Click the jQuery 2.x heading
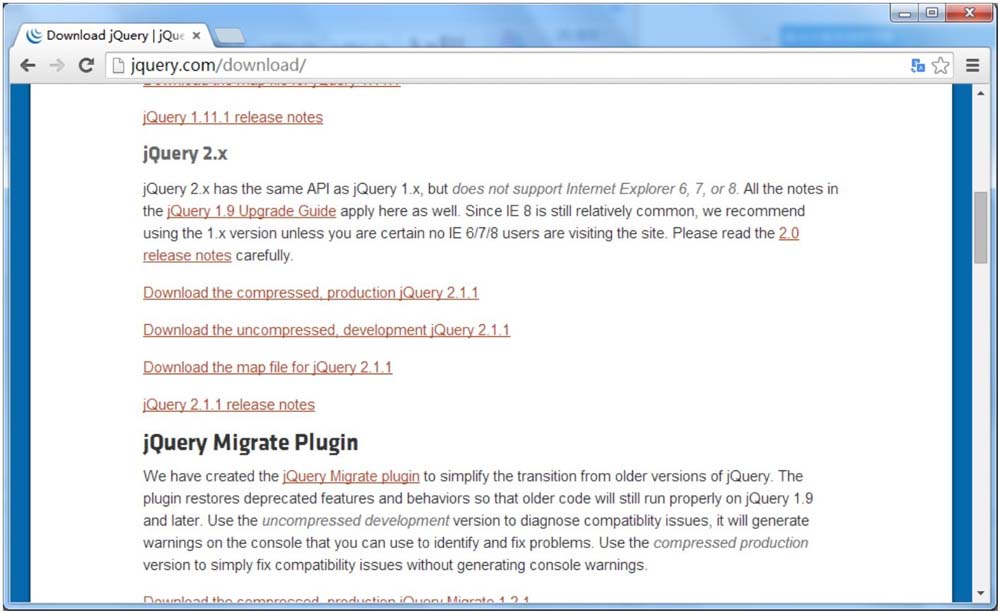 click(x=185, y=154)
